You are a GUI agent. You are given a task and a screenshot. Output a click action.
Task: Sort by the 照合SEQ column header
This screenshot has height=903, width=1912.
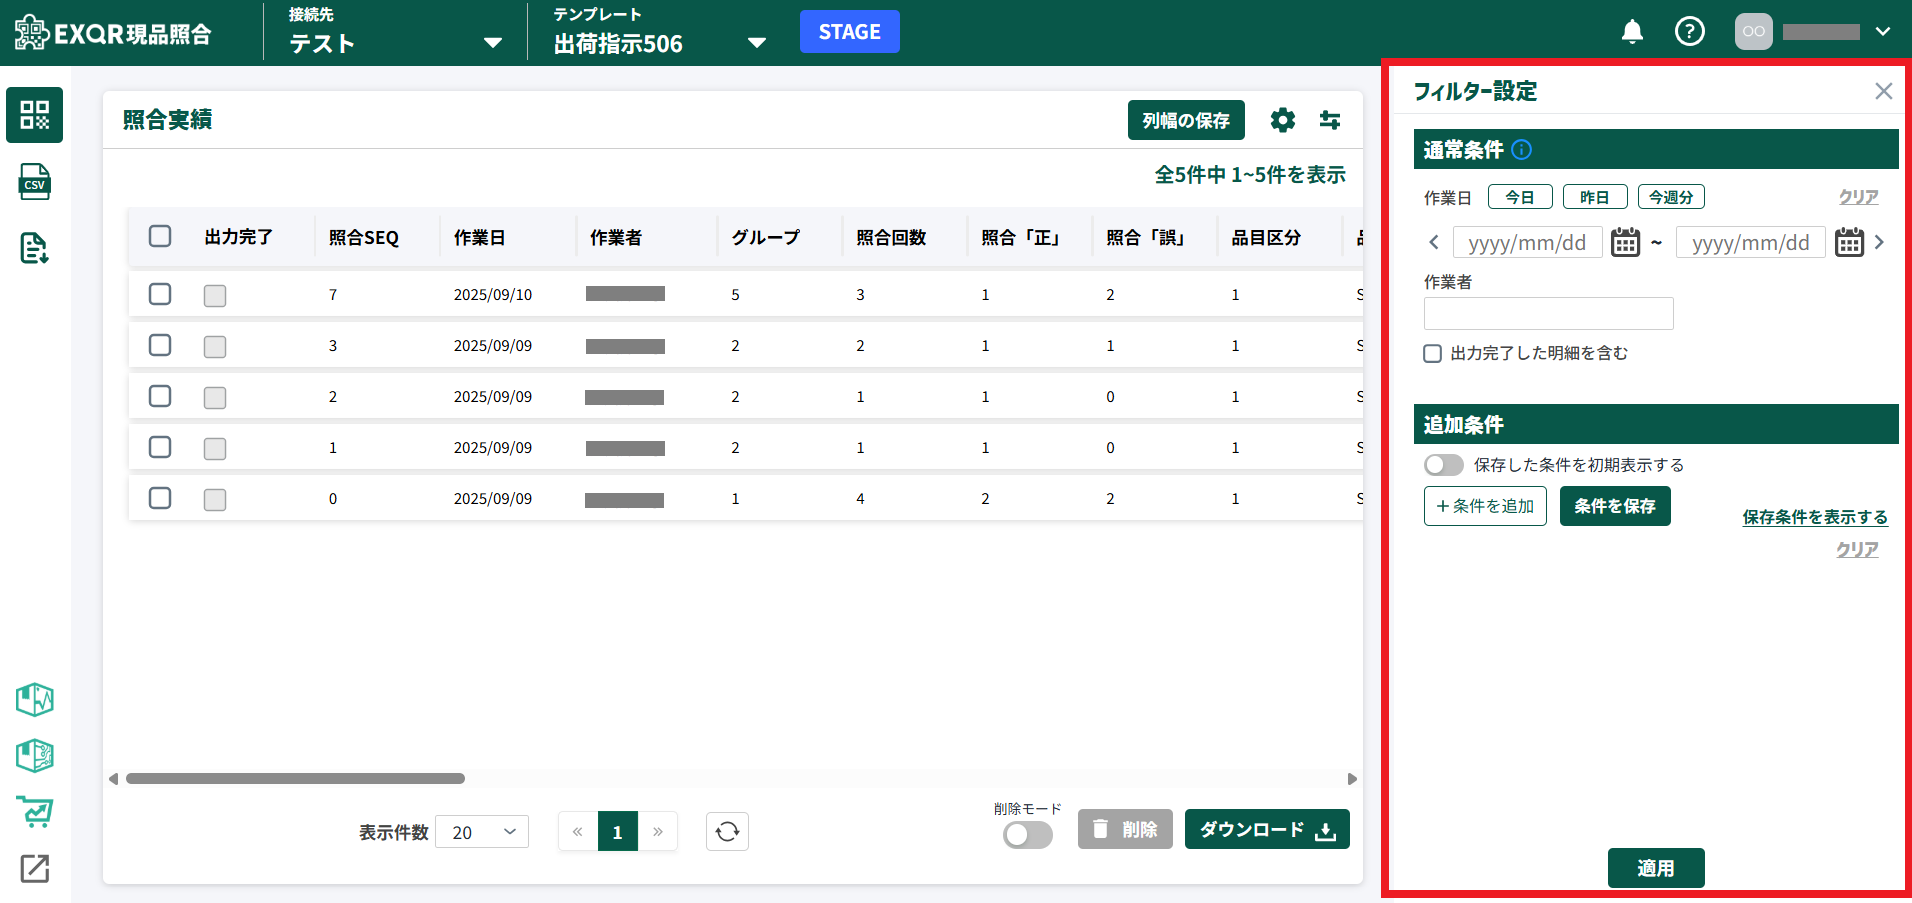click(364, 238)
